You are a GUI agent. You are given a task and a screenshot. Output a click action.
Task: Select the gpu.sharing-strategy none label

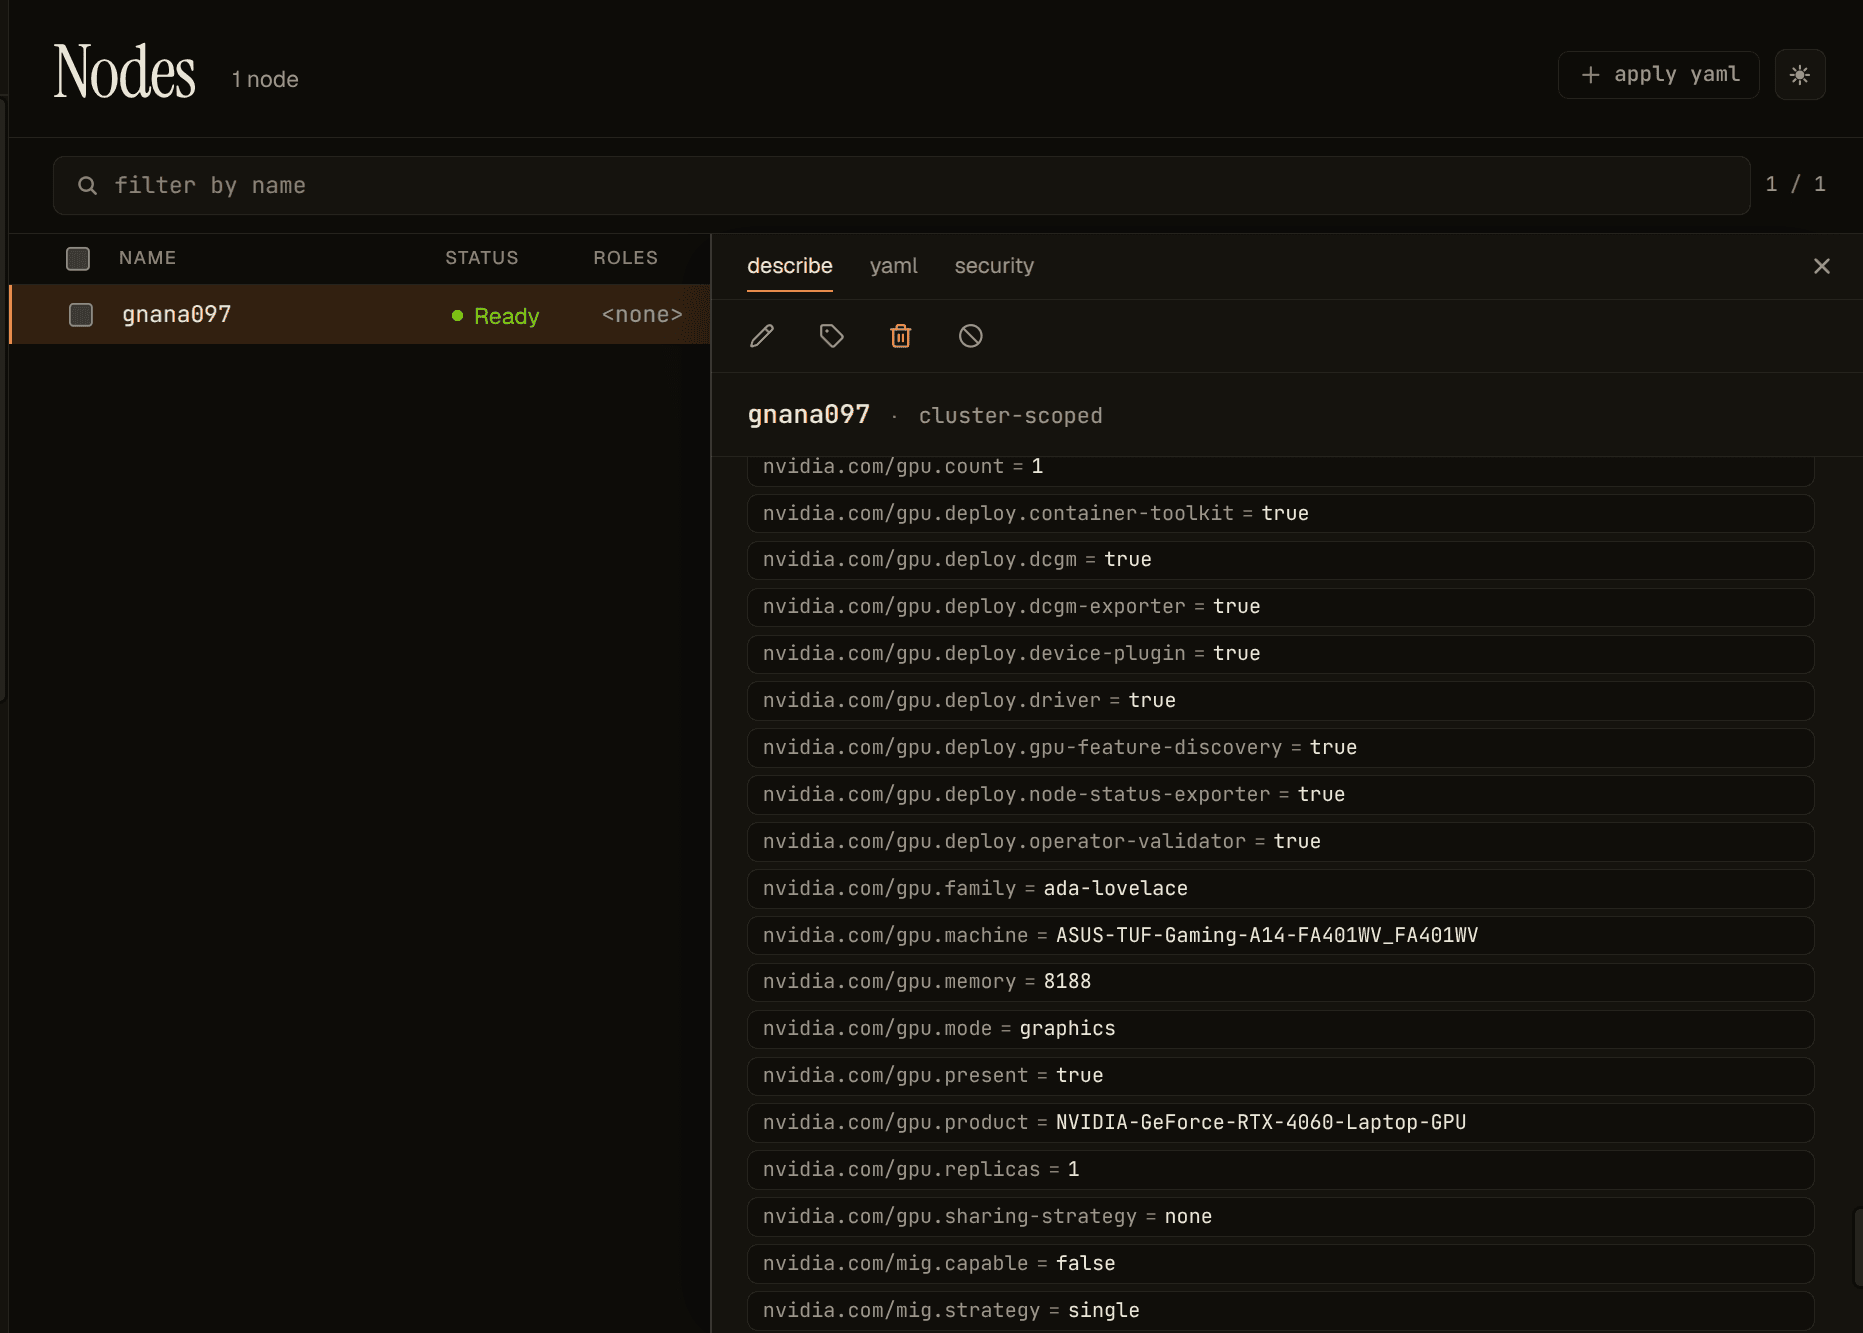point(1281,1217)
